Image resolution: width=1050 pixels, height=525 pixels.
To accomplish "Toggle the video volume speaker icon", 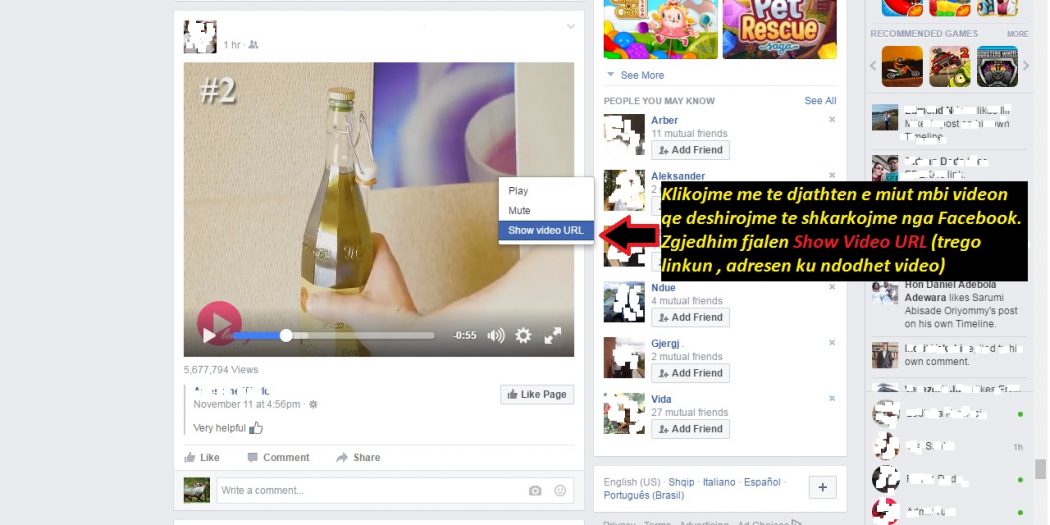I will click(x=495, y=336).
